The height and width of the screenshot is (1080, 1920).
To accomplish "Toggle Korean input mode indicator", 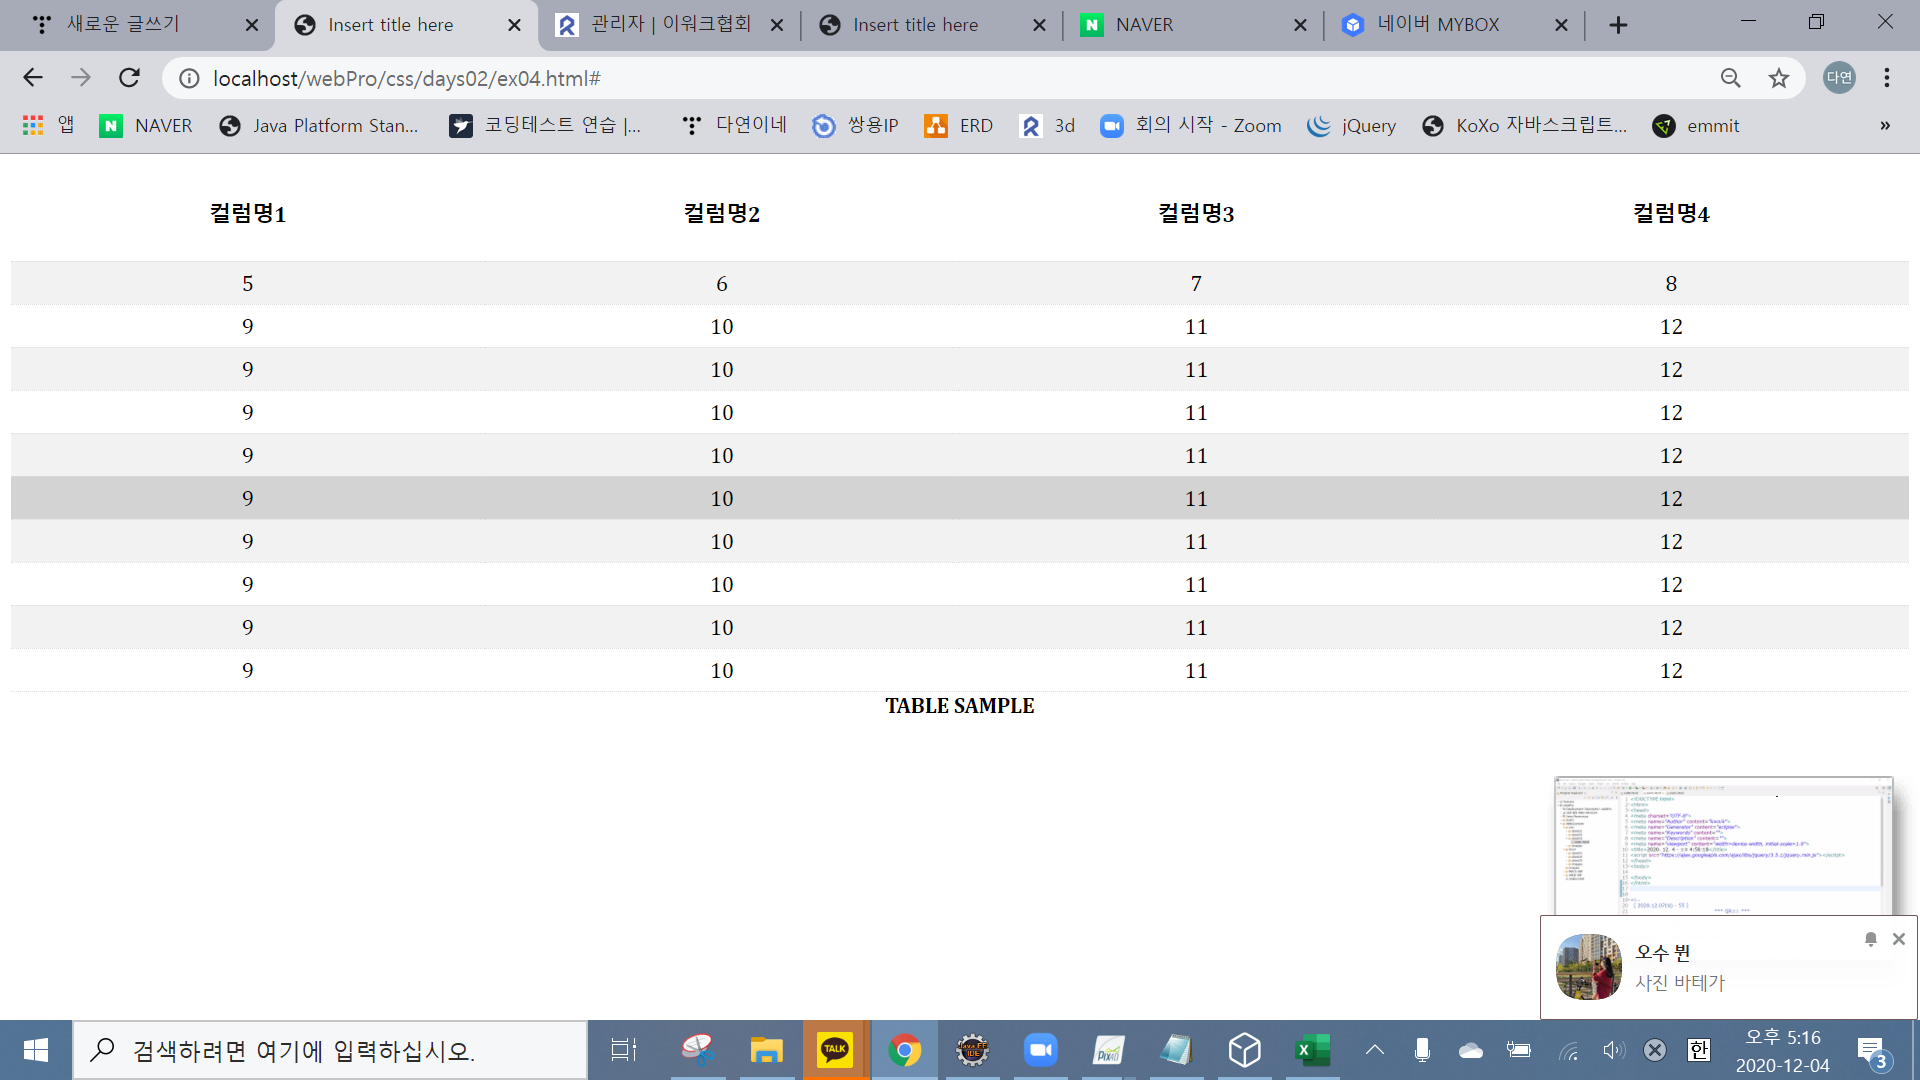I will pyautogui.click(x=1699, y=1050).
